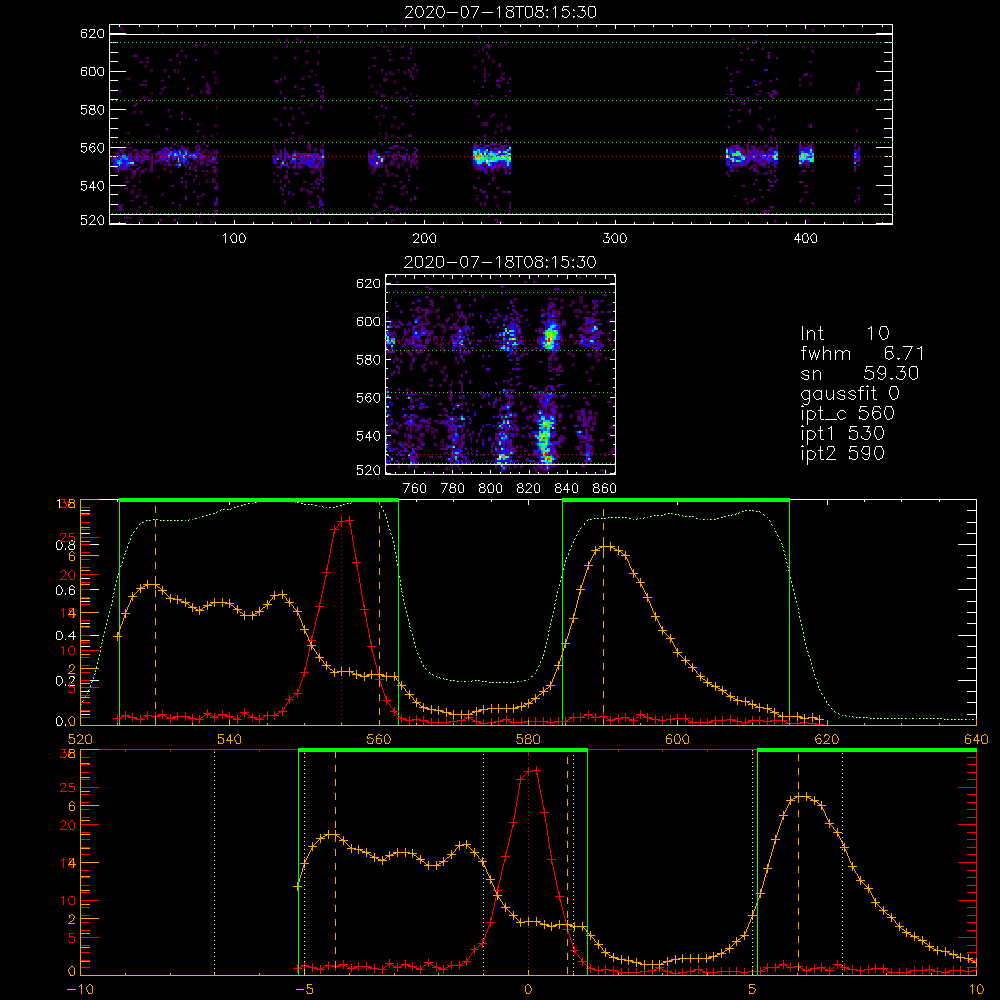
Task: Click the 200 tick label under the top image
Action: click(x=424, y=239)
